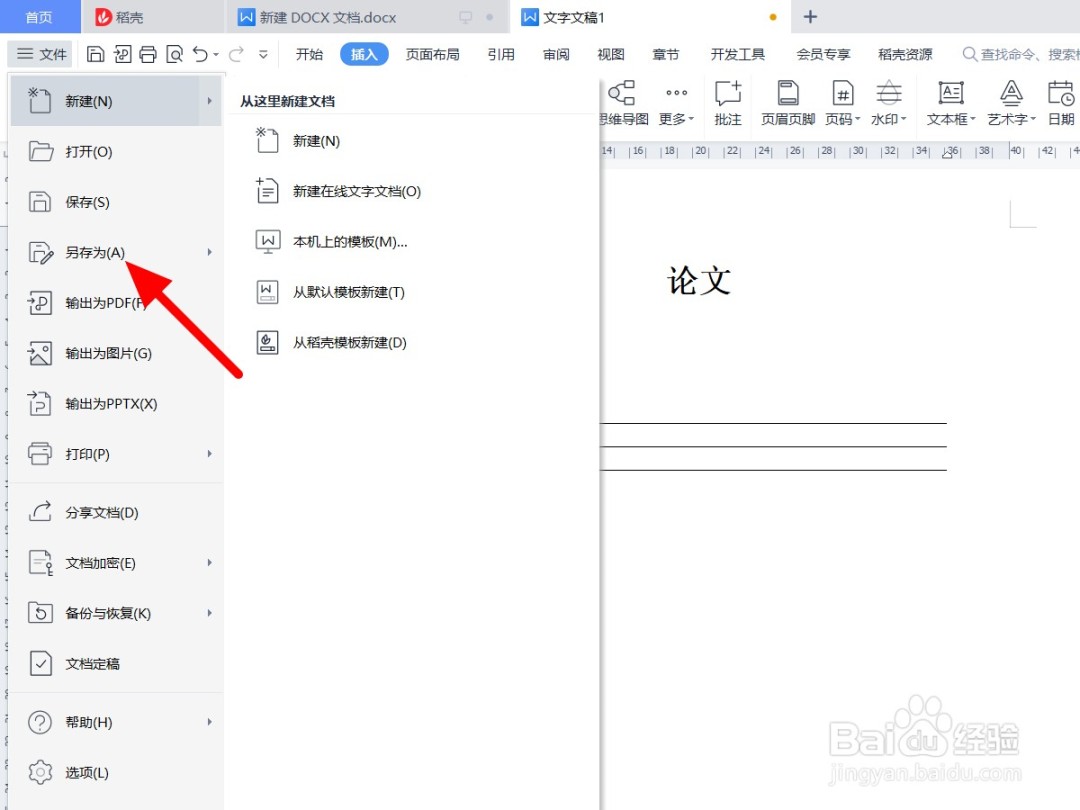Click the print preview icon in toolbar

point(174,54)
